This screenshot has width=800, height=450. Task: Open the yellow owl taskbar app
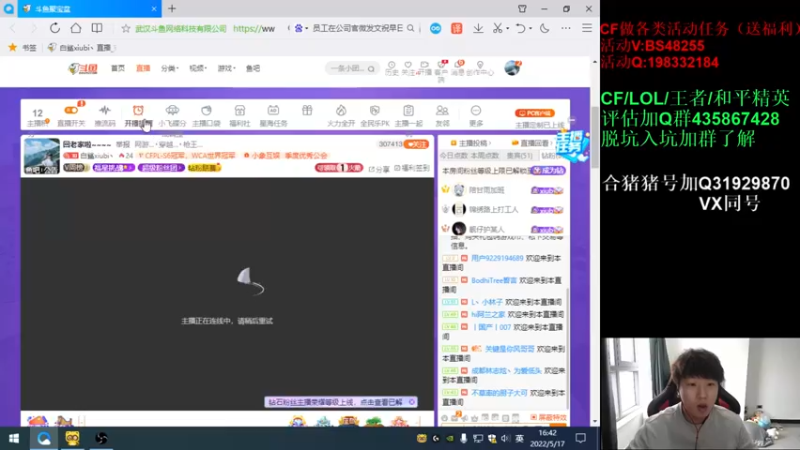(72, 438)
